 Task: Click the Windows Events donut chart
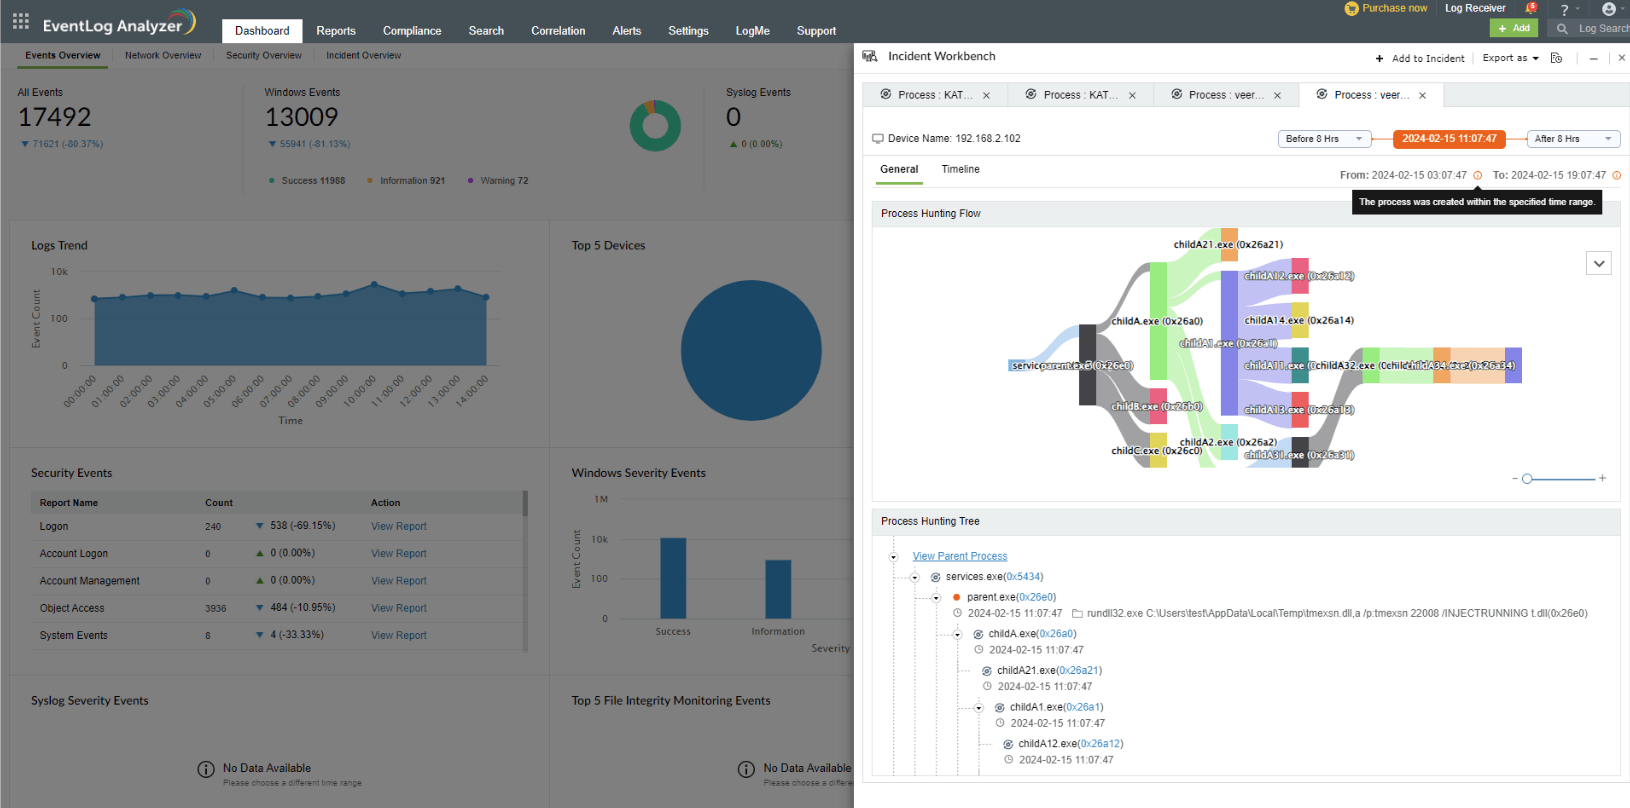pos(655,126)
